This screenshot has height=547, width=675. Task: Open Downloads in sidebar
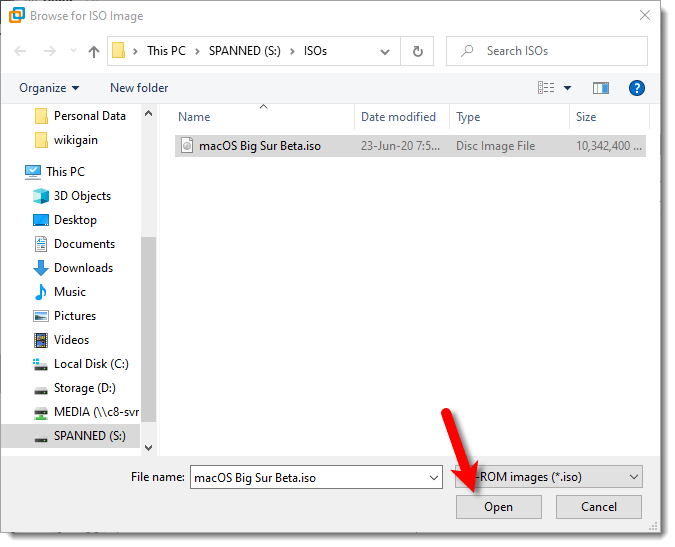tap(84, 268)
